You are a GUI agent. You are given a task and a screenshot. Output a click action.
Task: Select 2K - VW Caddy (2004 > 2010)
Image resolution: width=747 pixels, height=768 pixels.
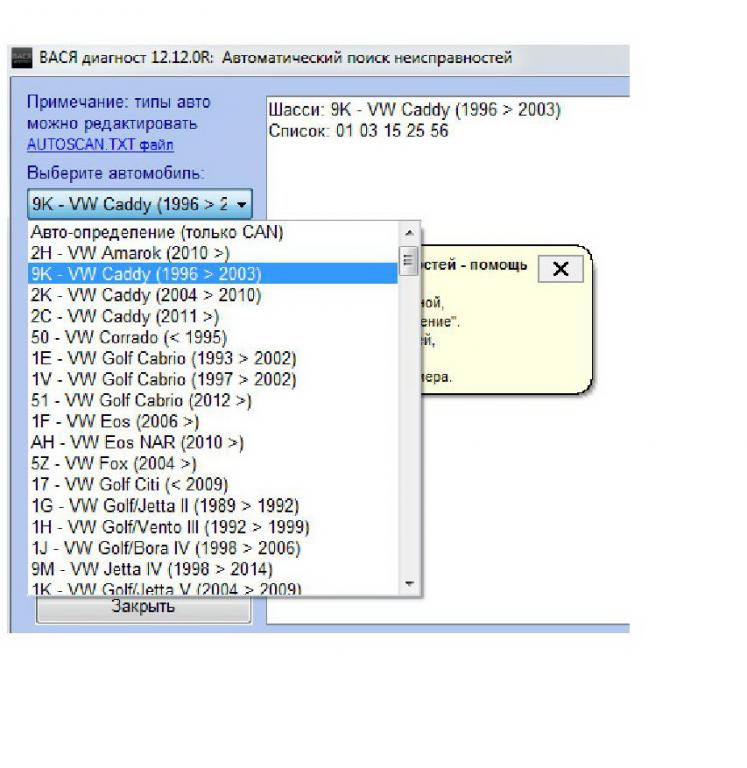point(213,295)
